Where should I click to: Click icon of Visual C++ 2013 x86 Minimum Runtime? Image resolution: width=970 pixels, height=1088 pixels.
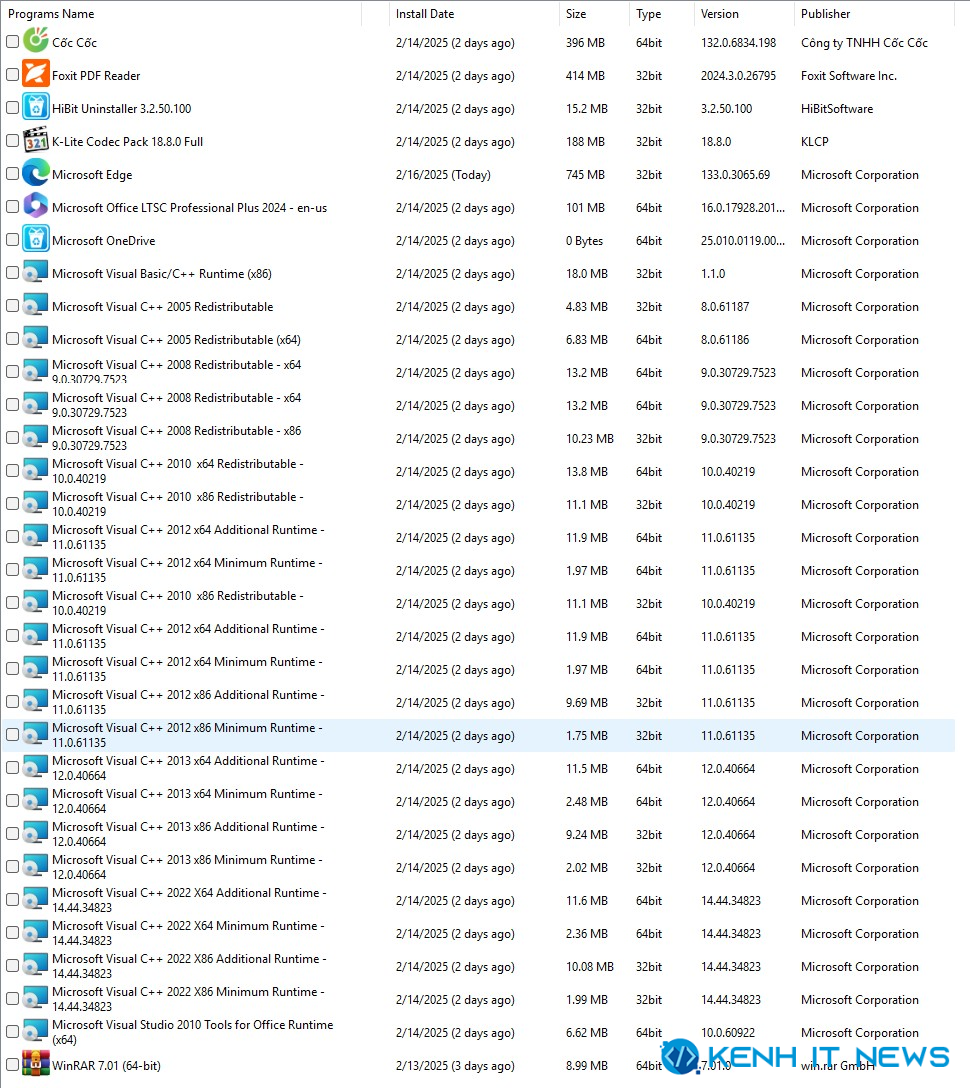coord(35,866)
